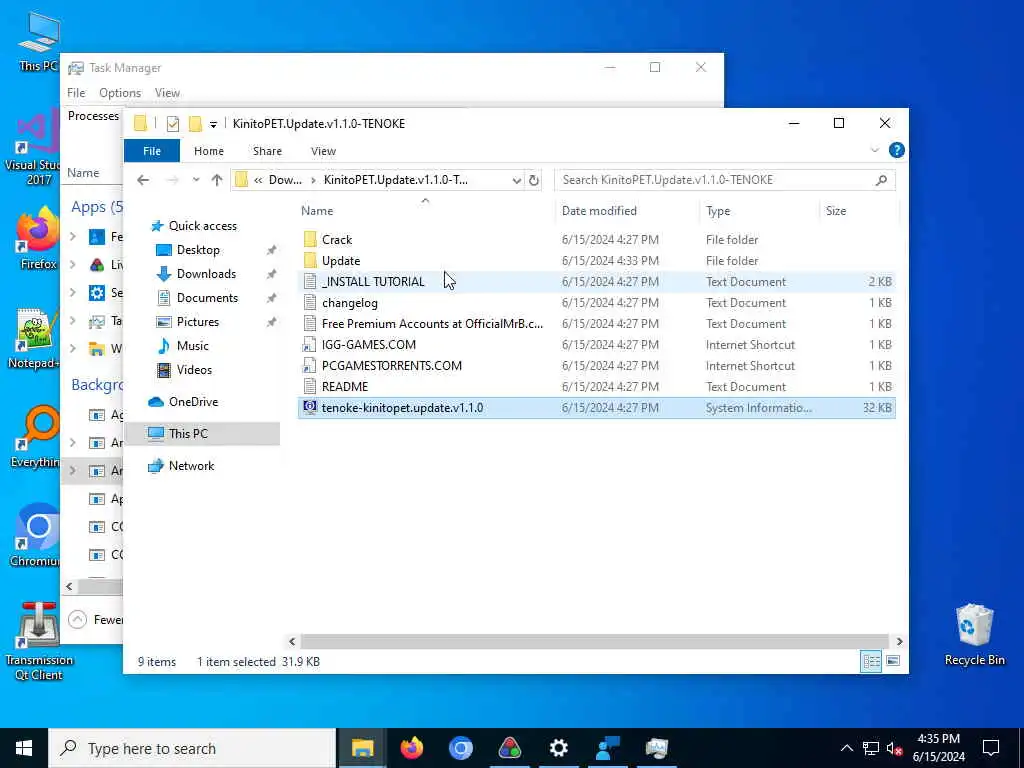This screenshot has height=768, width=1024.
Task: Open Firefox from the taskbar
Action: coord(411,748)
